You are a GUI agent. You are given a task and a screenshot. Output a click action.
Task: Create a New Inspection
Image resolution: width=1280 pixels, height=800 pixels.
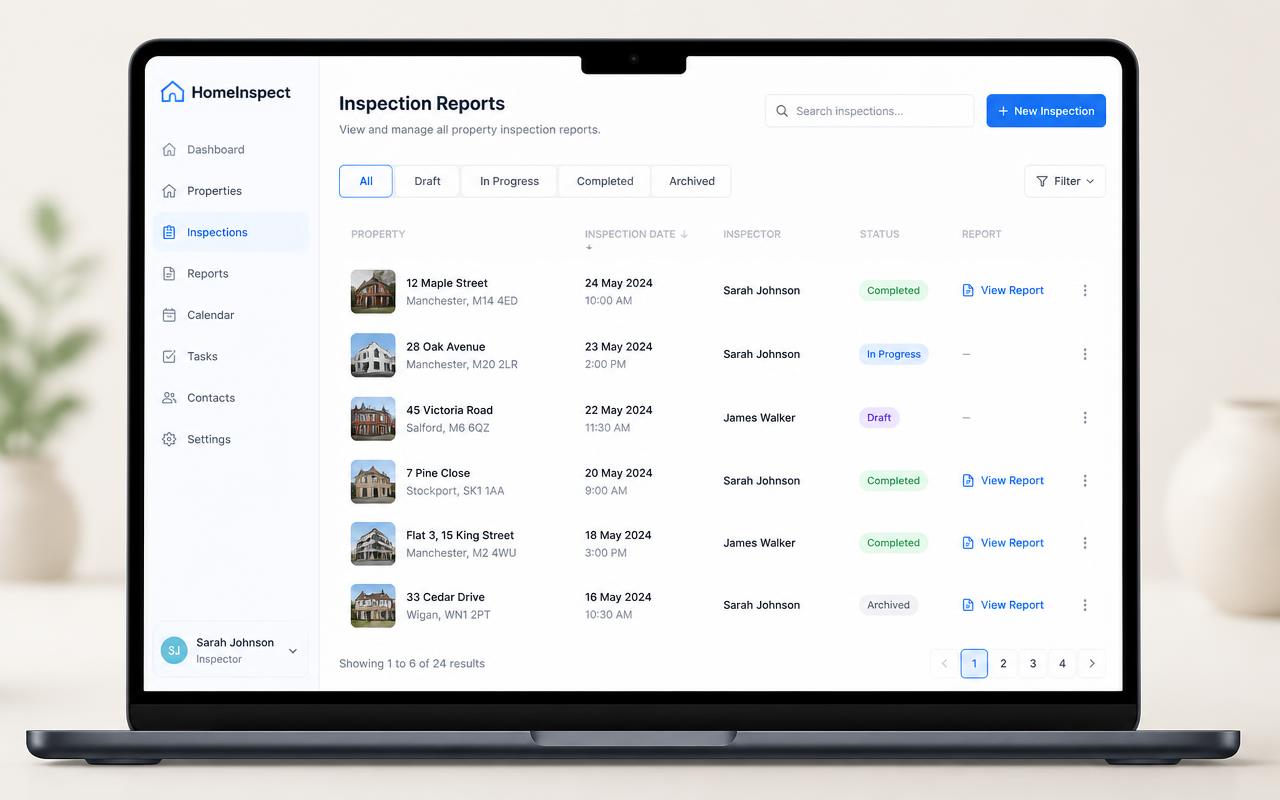pyautogui.click(x=1046, y=111)
